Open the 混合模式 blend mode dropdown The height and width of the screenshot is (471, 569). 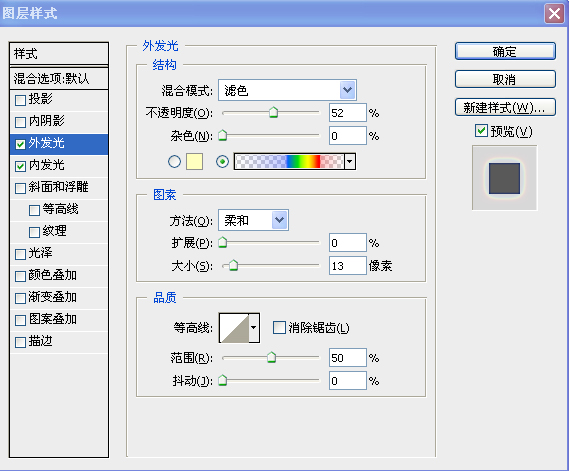287,90
